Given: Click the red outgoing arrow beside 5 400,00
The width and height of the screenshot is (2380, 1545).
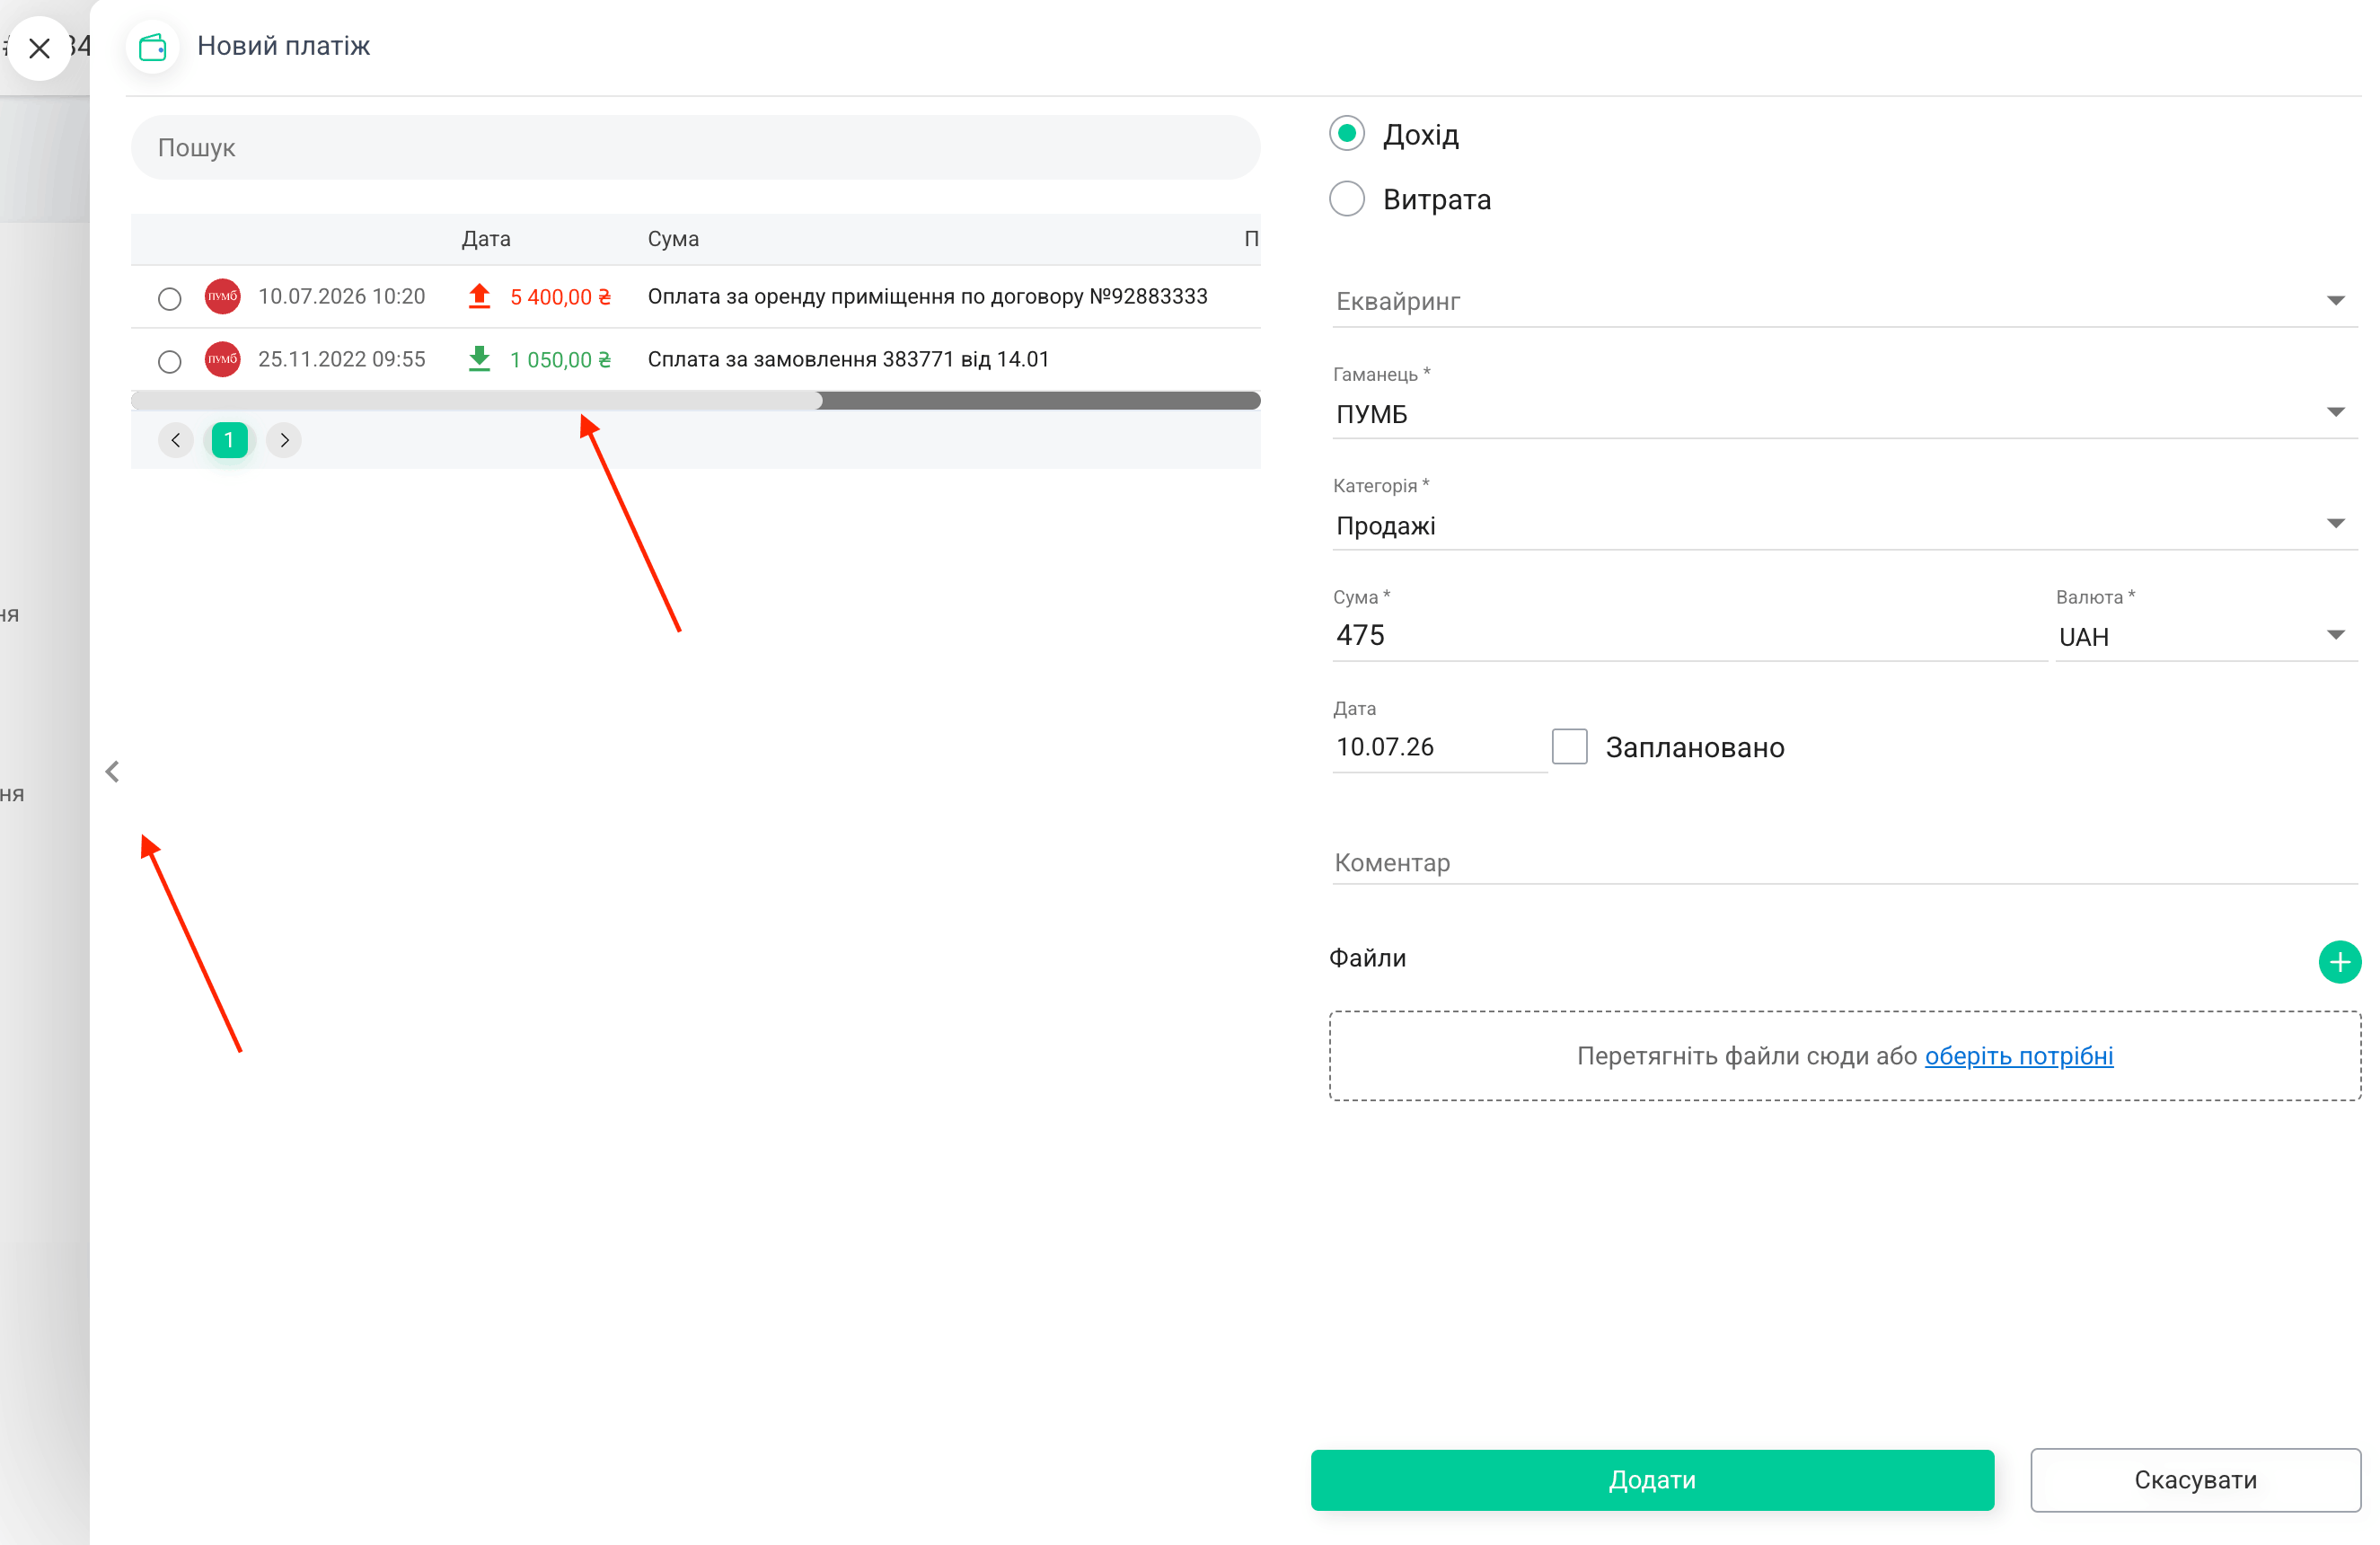Looking at the screenshot, I should (479, 296).
